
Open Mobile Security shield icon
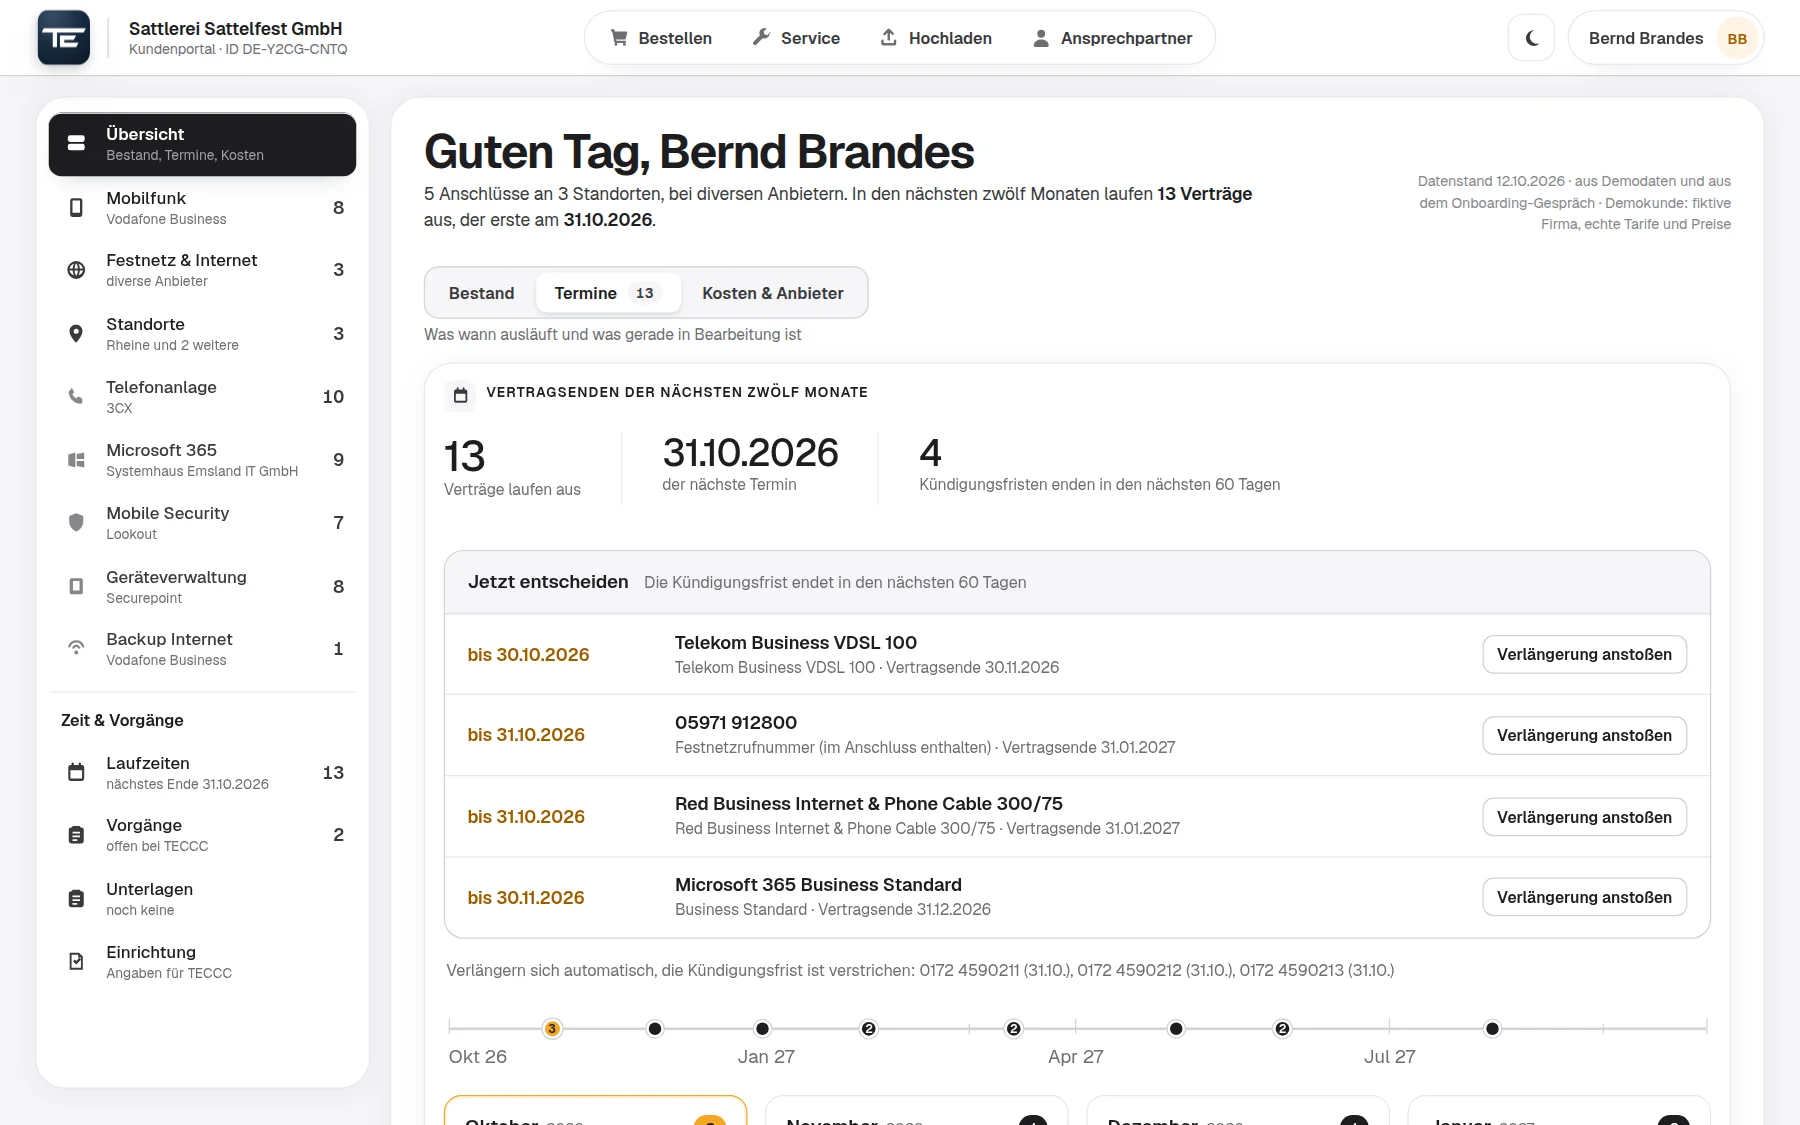(76, 523)
